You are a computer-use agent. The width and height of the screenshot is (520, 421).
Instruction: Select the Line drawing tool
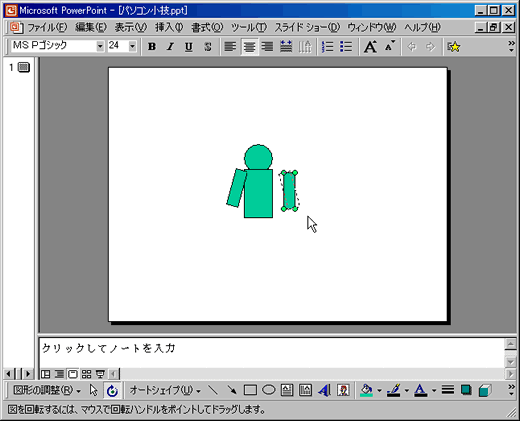213,390
